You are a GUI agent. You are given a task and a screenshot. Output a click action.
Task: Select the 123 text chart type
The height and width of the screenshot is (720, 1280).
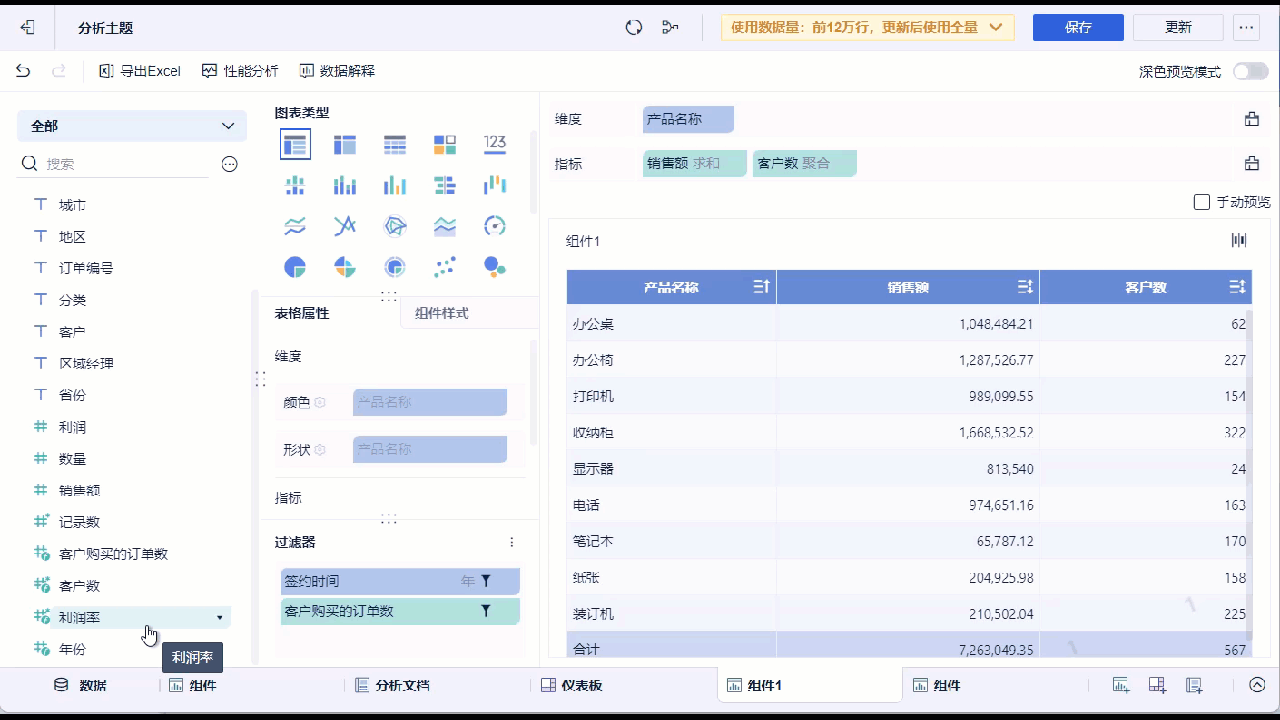click(x=495, y=144)
